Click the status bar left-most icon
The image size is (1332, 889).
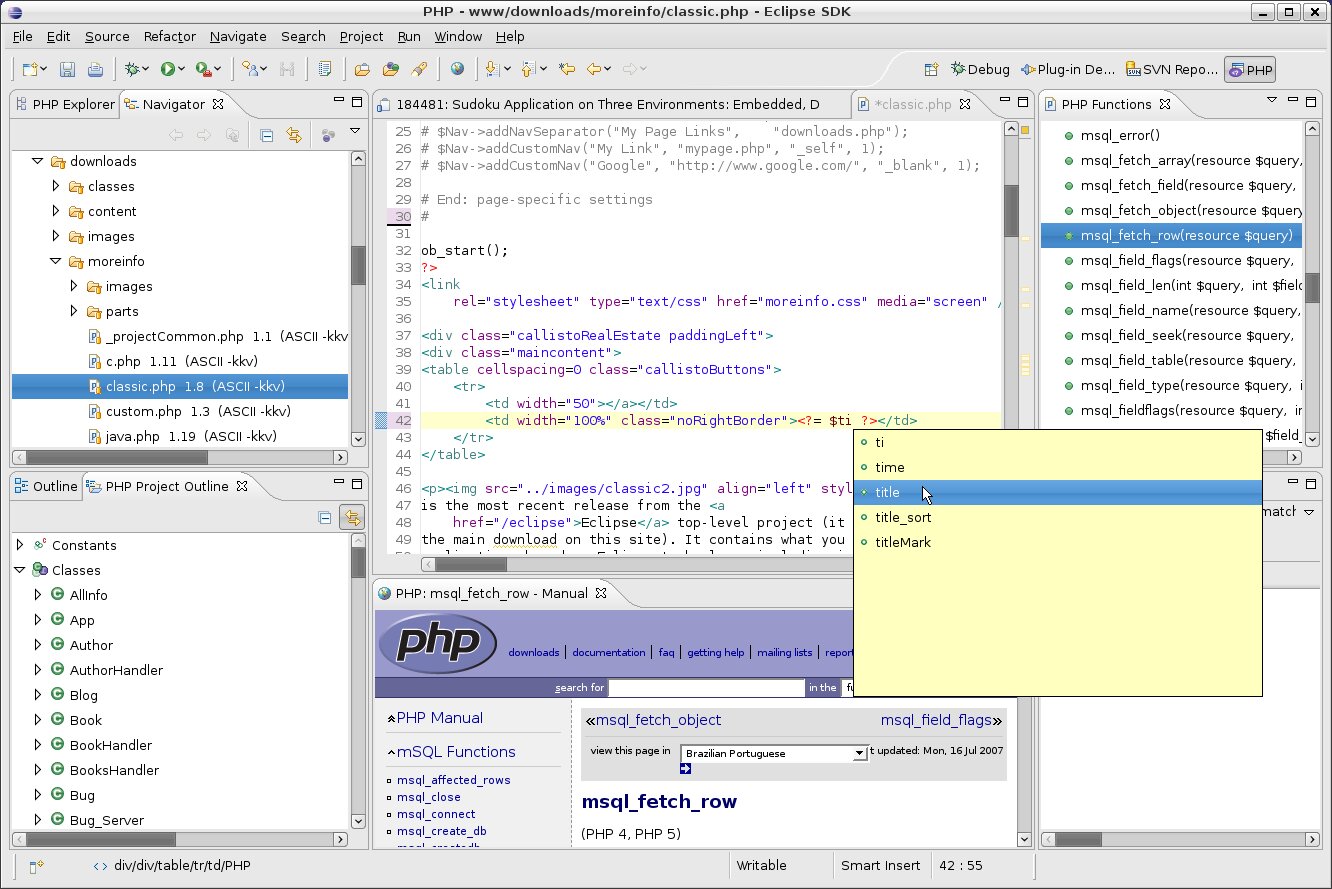click(x=36, y=866)
